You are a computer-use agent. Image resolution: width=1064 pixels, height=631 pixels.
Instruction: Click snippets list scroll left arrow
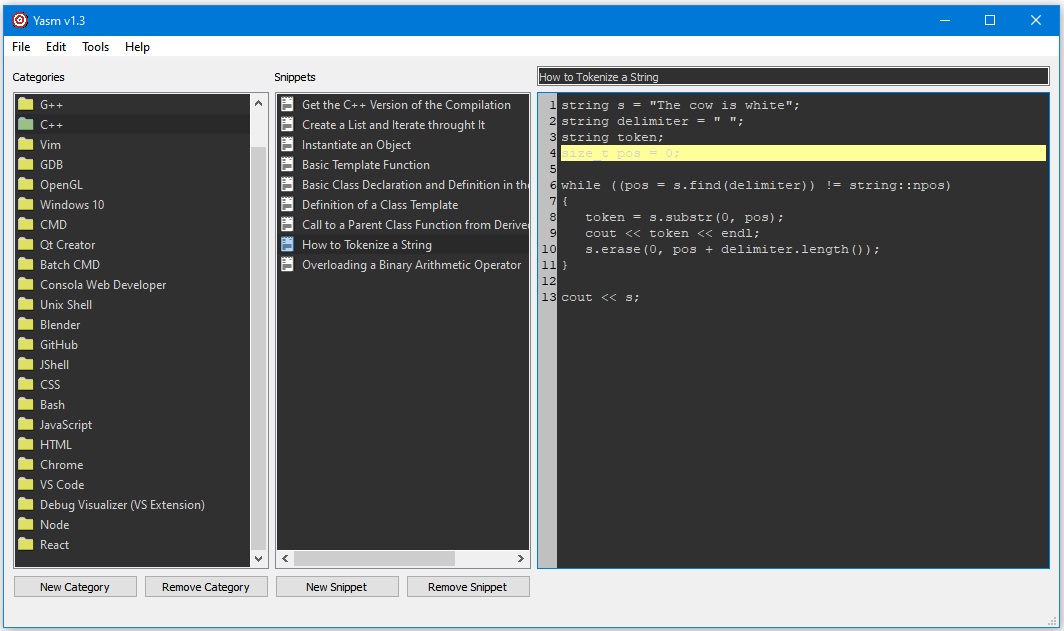tap(286, 558)
